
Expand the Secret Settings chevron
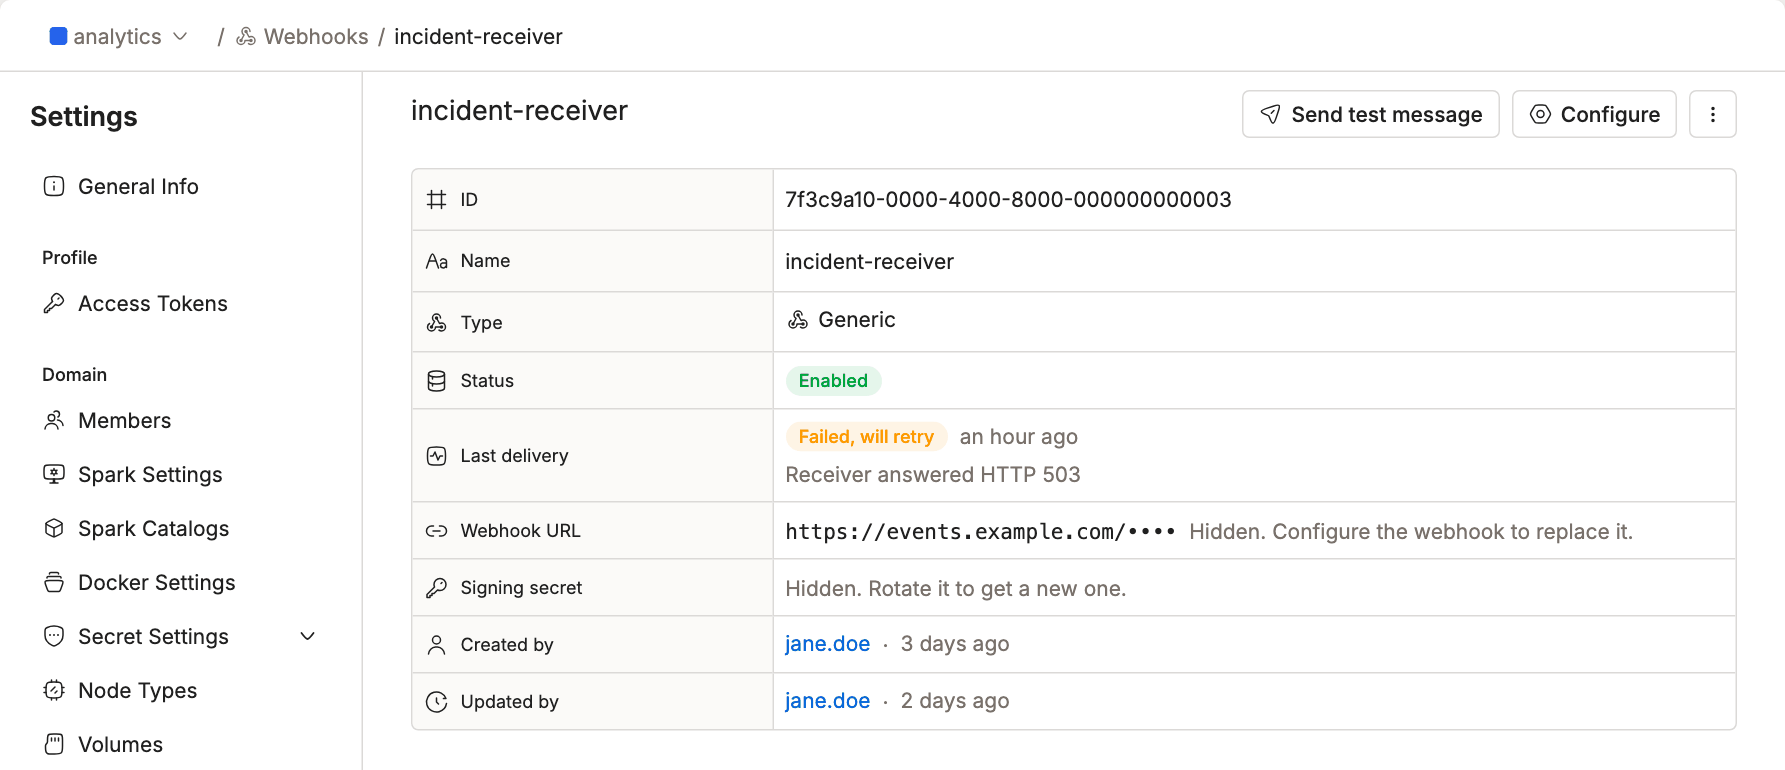[x=308, y=637]
